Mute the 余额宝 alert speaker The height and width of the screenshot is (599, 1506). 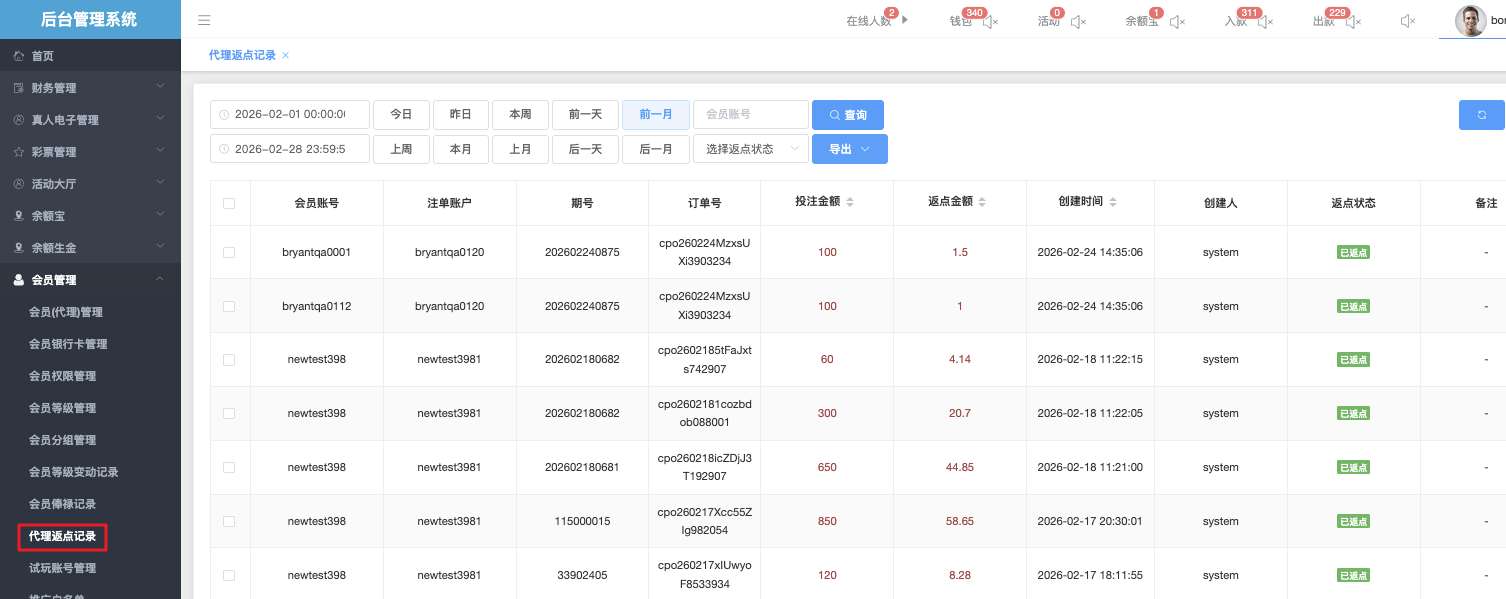tap(1177, 21)
